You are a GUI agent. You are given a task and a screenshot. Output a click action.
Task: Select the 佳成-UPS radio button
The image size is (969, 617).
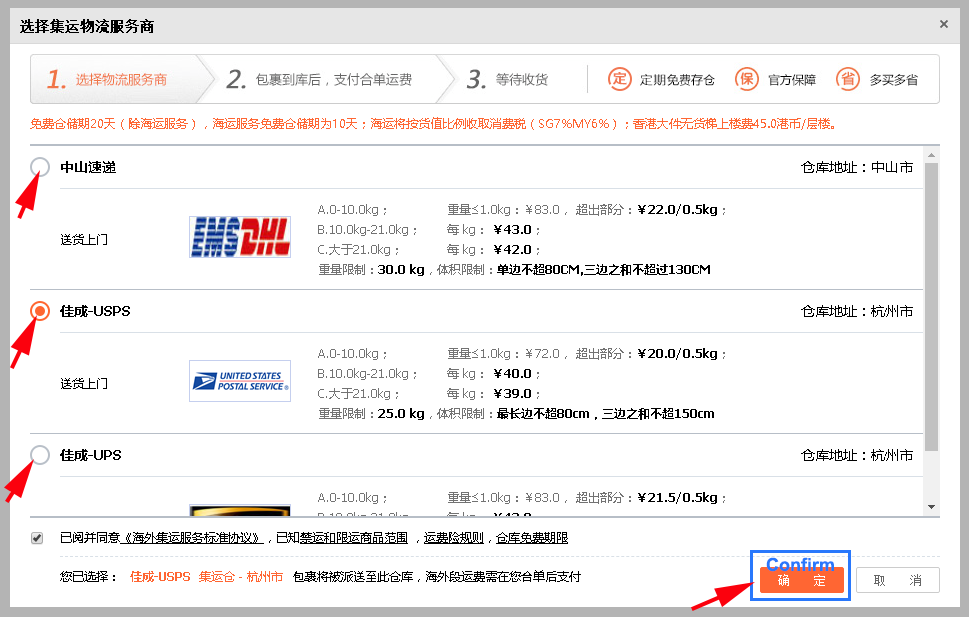[40, 455]
